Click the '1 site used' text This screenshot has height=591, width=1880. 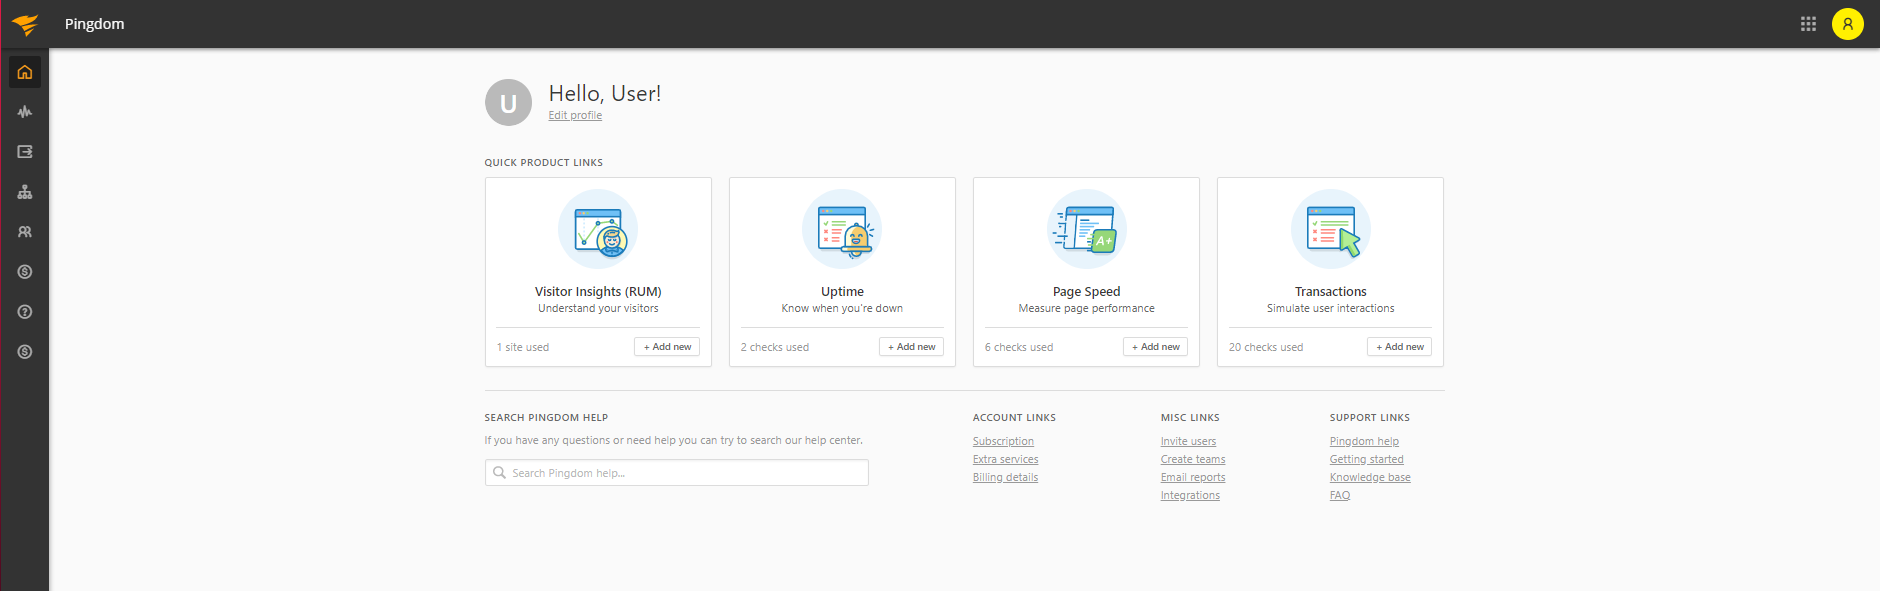pyautogui.click(x=523, y=347)
